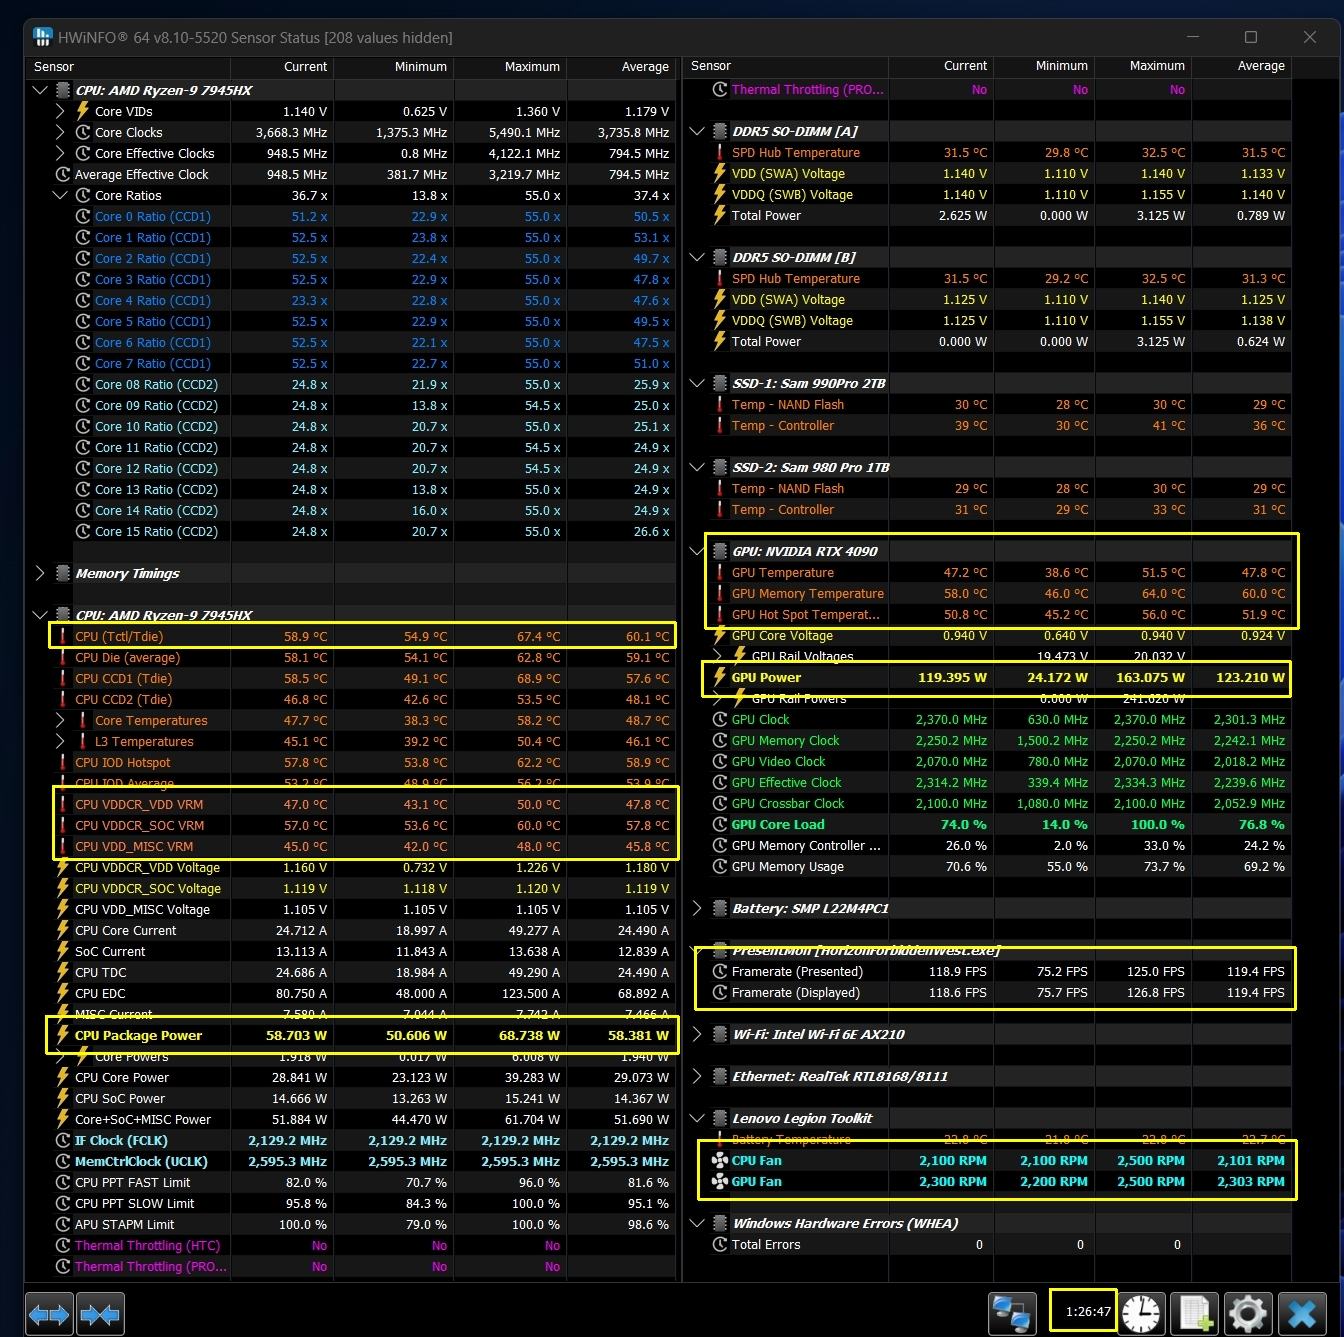Expand the Core Clocks row
This screenshot has height=1337, width=1344.
point(60,133)
